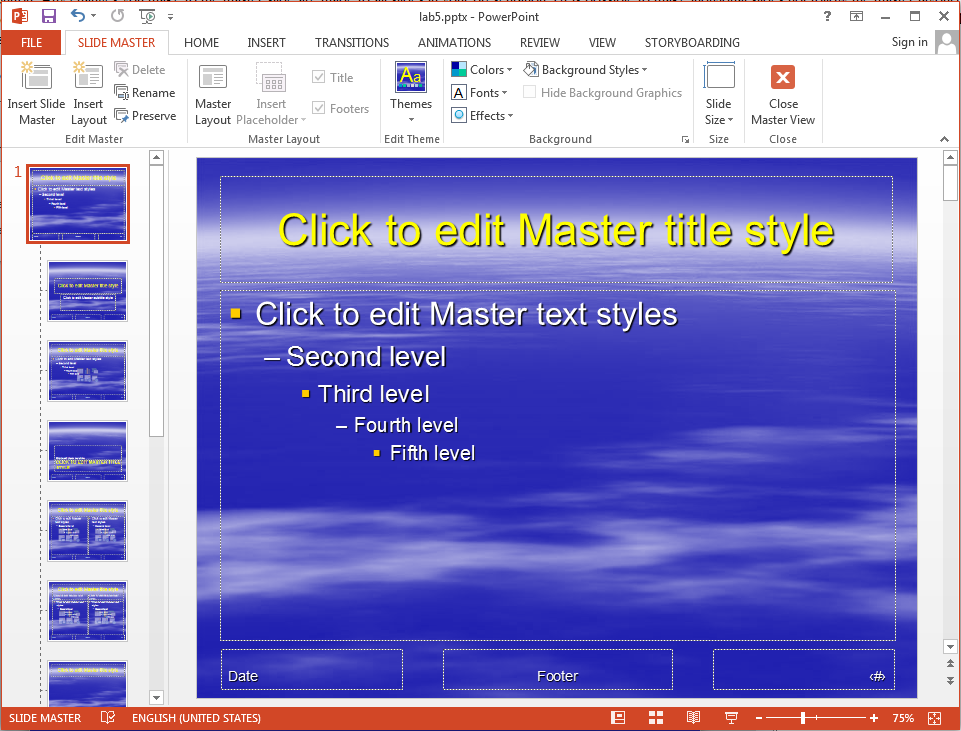Click the Delete layout button
This screenshot has width=961, height=731.
click(x=140, y=70)
